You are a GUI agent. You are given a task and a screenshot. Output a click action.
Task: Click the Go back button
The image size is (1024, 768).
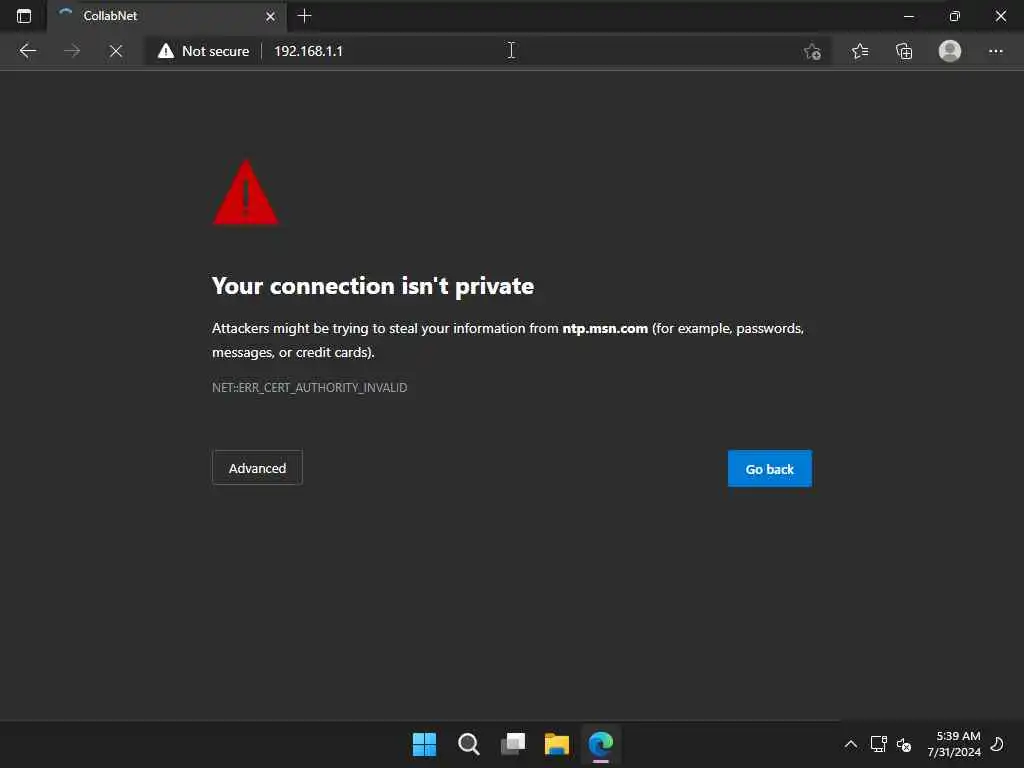tap(770, 469)
